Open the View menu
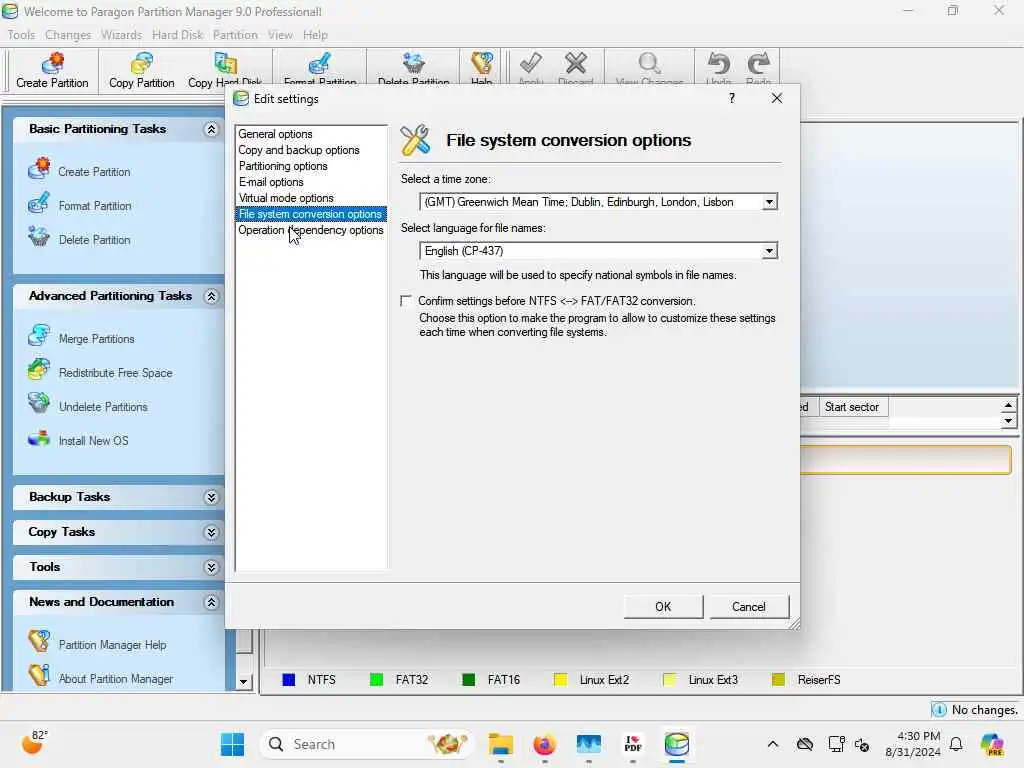1024x768 pixels. point(280,35)
